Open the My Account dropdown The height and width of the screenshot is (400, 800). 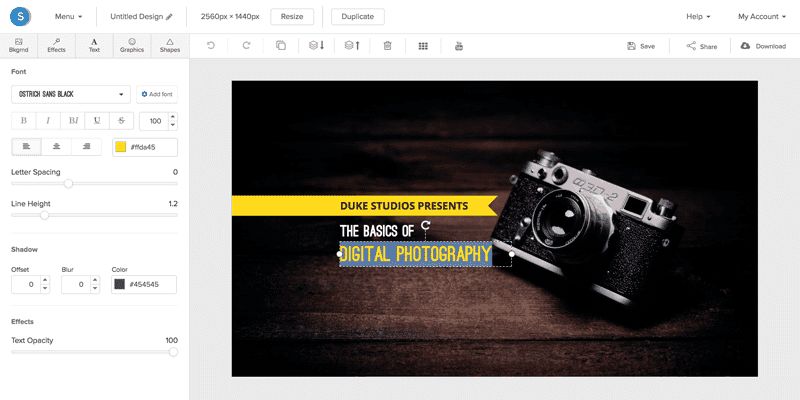click(x=761, y=16)
